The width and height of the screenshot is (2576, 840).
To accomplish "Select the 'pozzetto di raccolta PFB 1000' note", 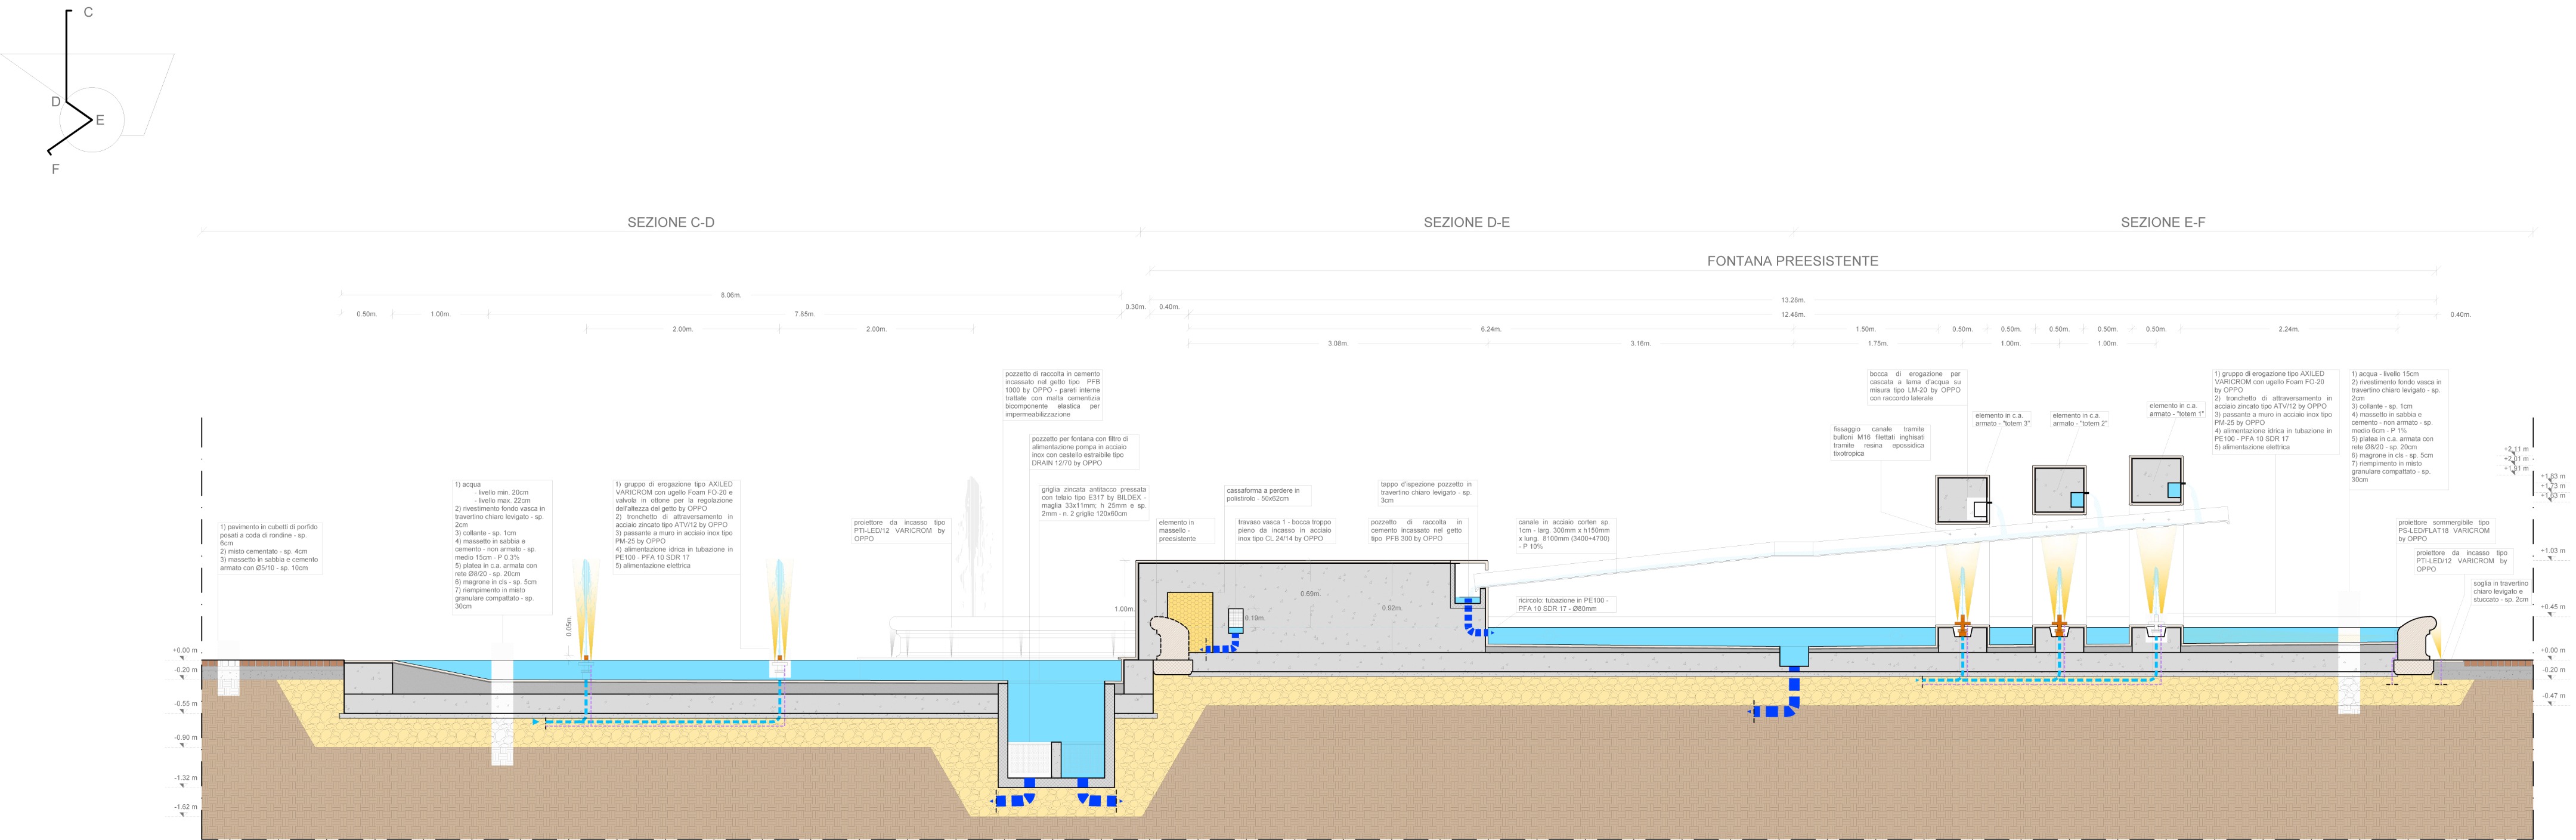I will click(x=1052, y=394).
